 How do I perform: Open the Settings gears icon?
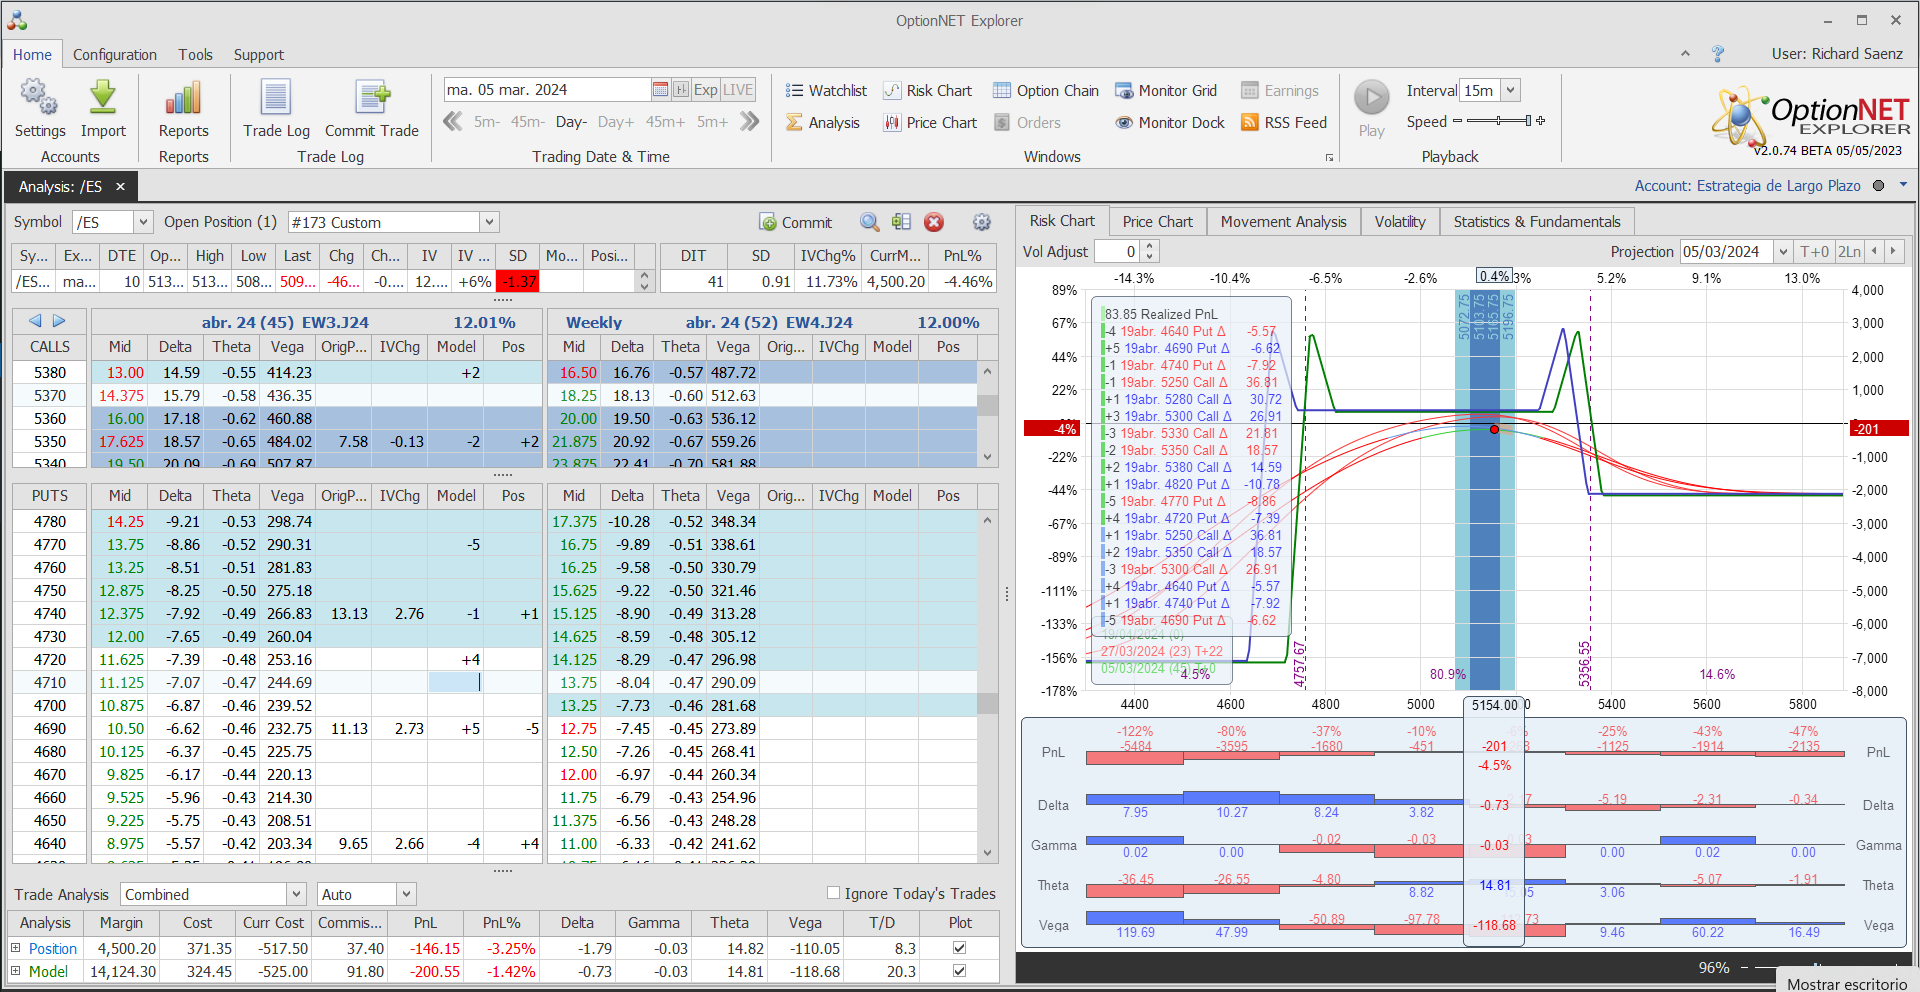39,98
